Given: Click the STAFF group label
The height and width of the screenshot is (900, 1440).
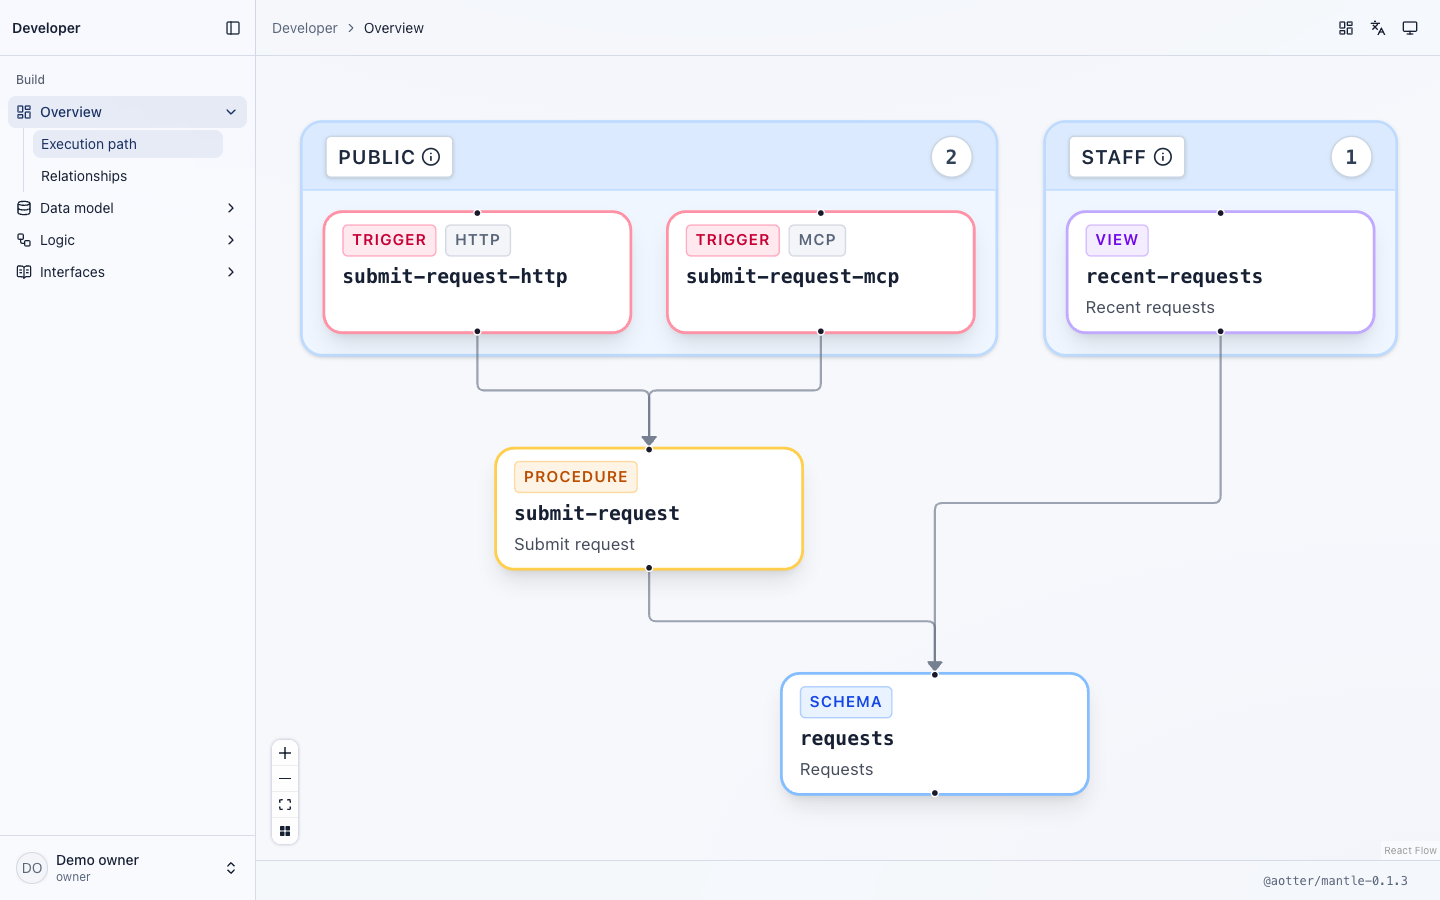Looking at the screenshot, I should pos(1127,157).
